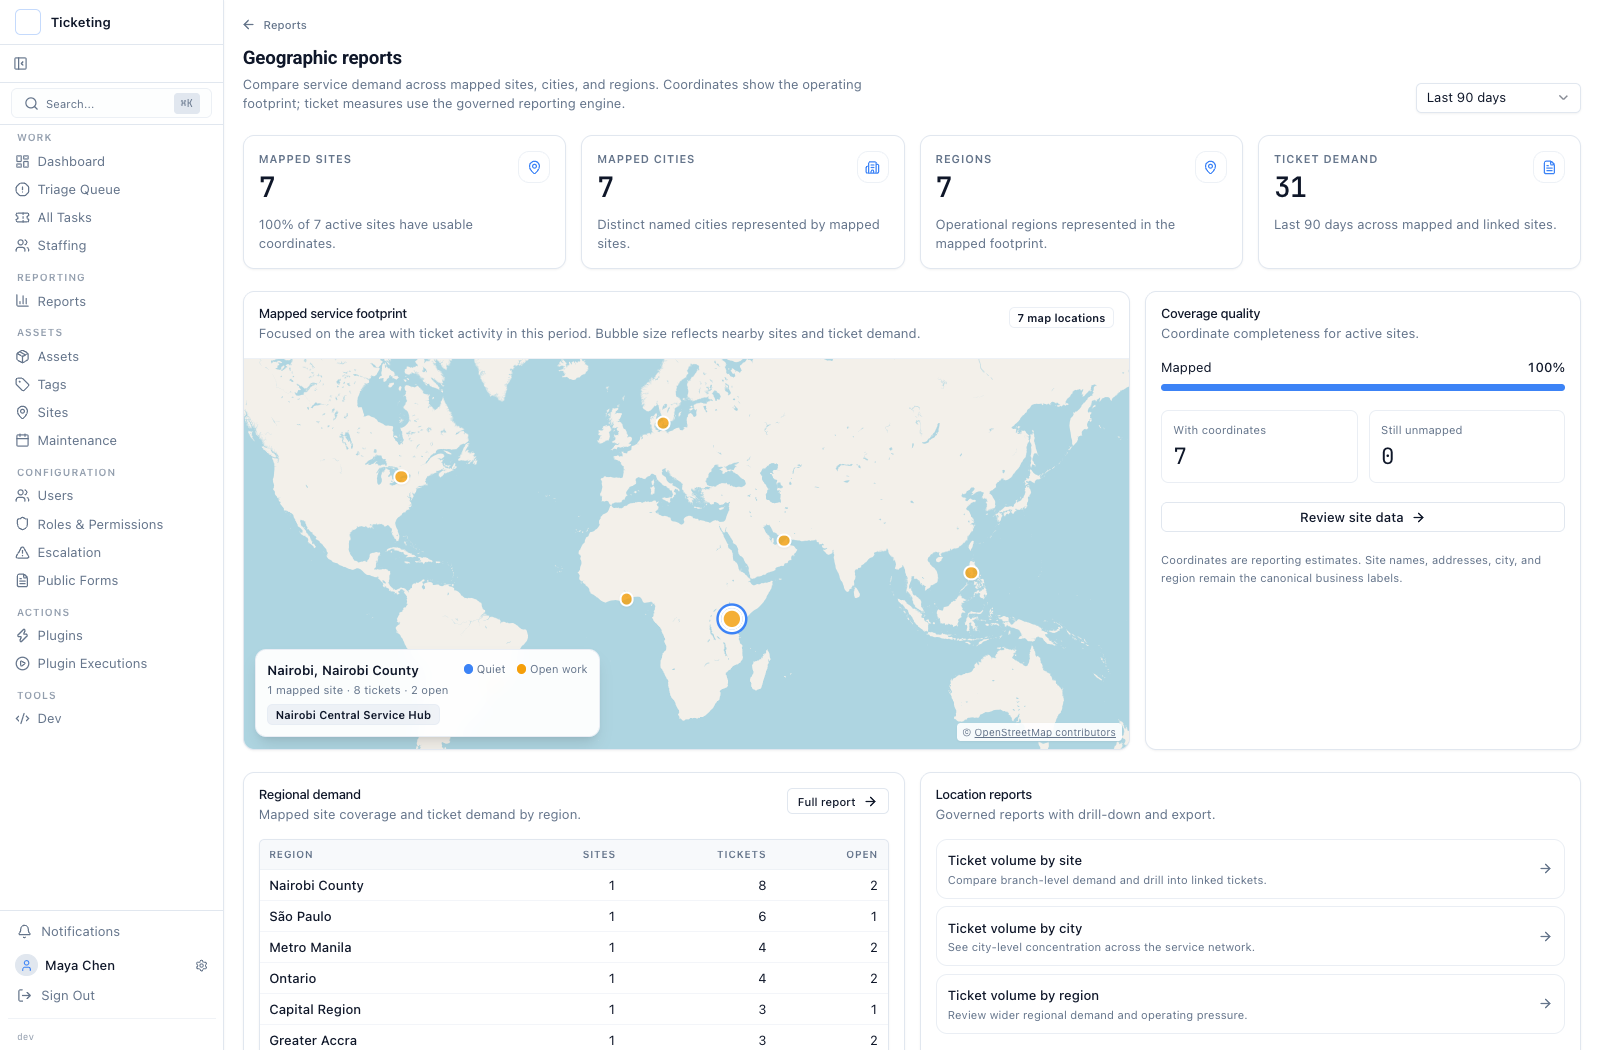Collapse the sidebar panel icon
Image resolution: width=1600 pixels, height=1050 pixels.
pyautogui.click(x=21, y=64)
